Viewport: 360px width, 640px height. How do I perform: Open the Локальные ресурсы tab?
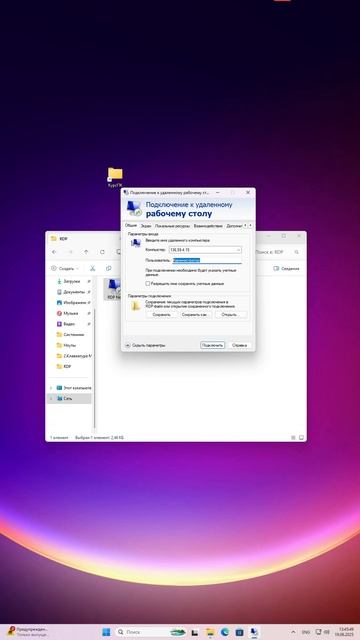172,226
